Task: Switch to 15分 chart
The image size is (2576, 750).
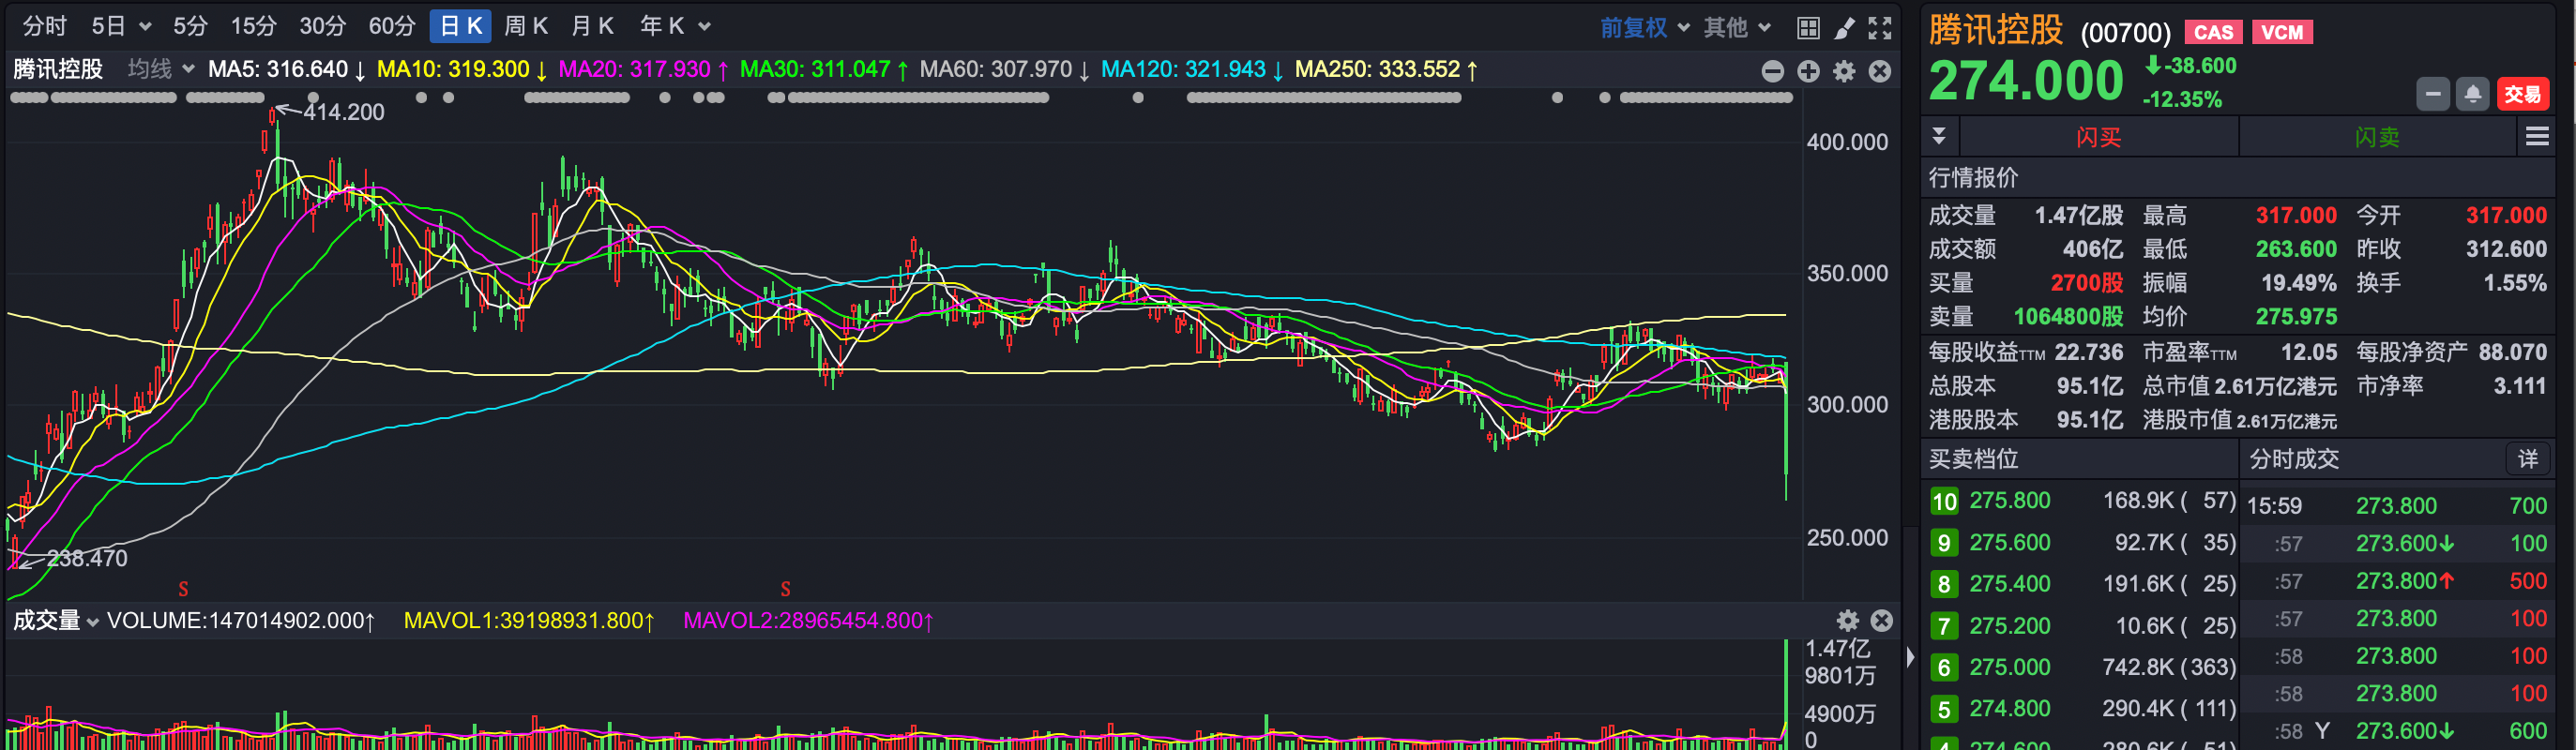Action: pyautogui.click(x=253, y=26)
